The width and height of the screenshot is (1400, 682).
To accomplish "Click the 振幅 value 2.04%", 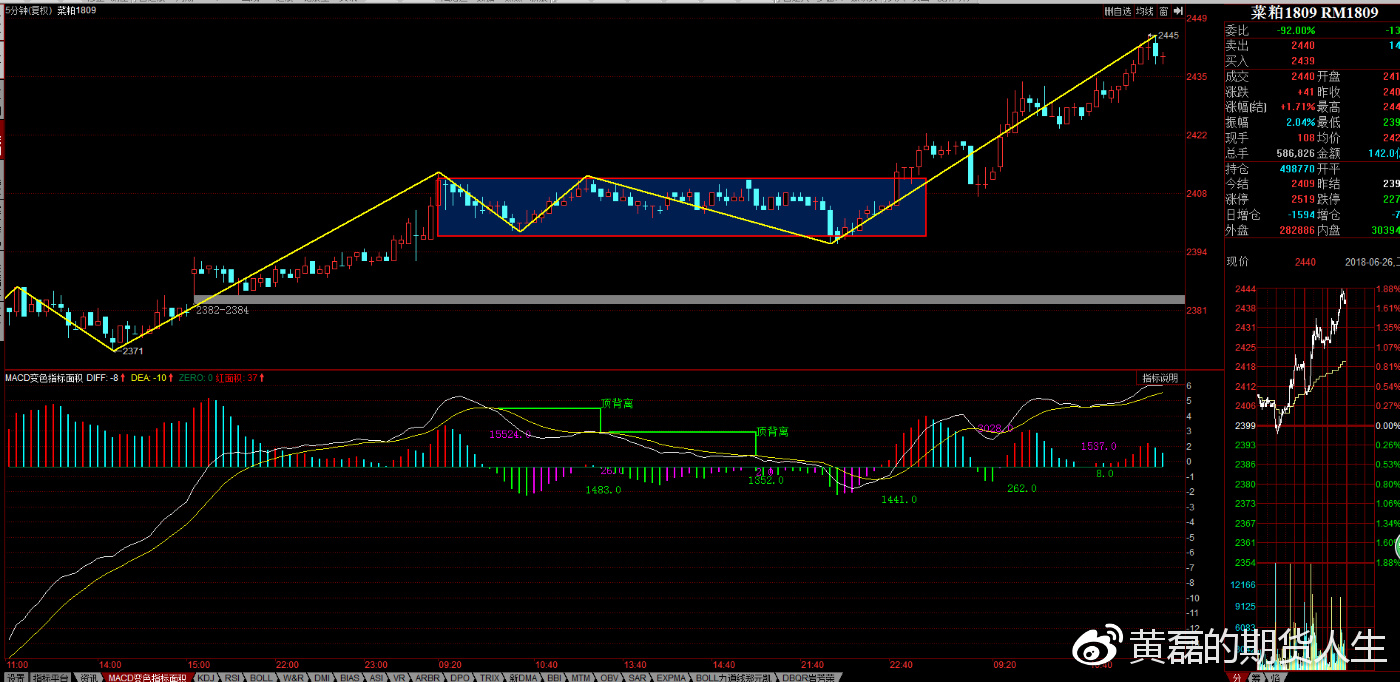I will 1301,122.
